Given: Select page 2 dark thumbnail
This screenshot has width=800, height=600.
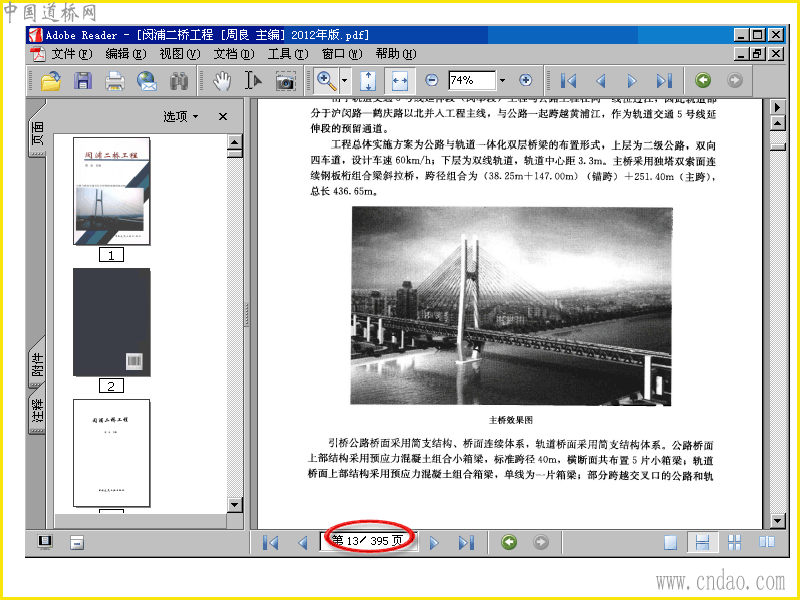Looking at the screenshot, I should pyautogui.click(x=112, y=322).
